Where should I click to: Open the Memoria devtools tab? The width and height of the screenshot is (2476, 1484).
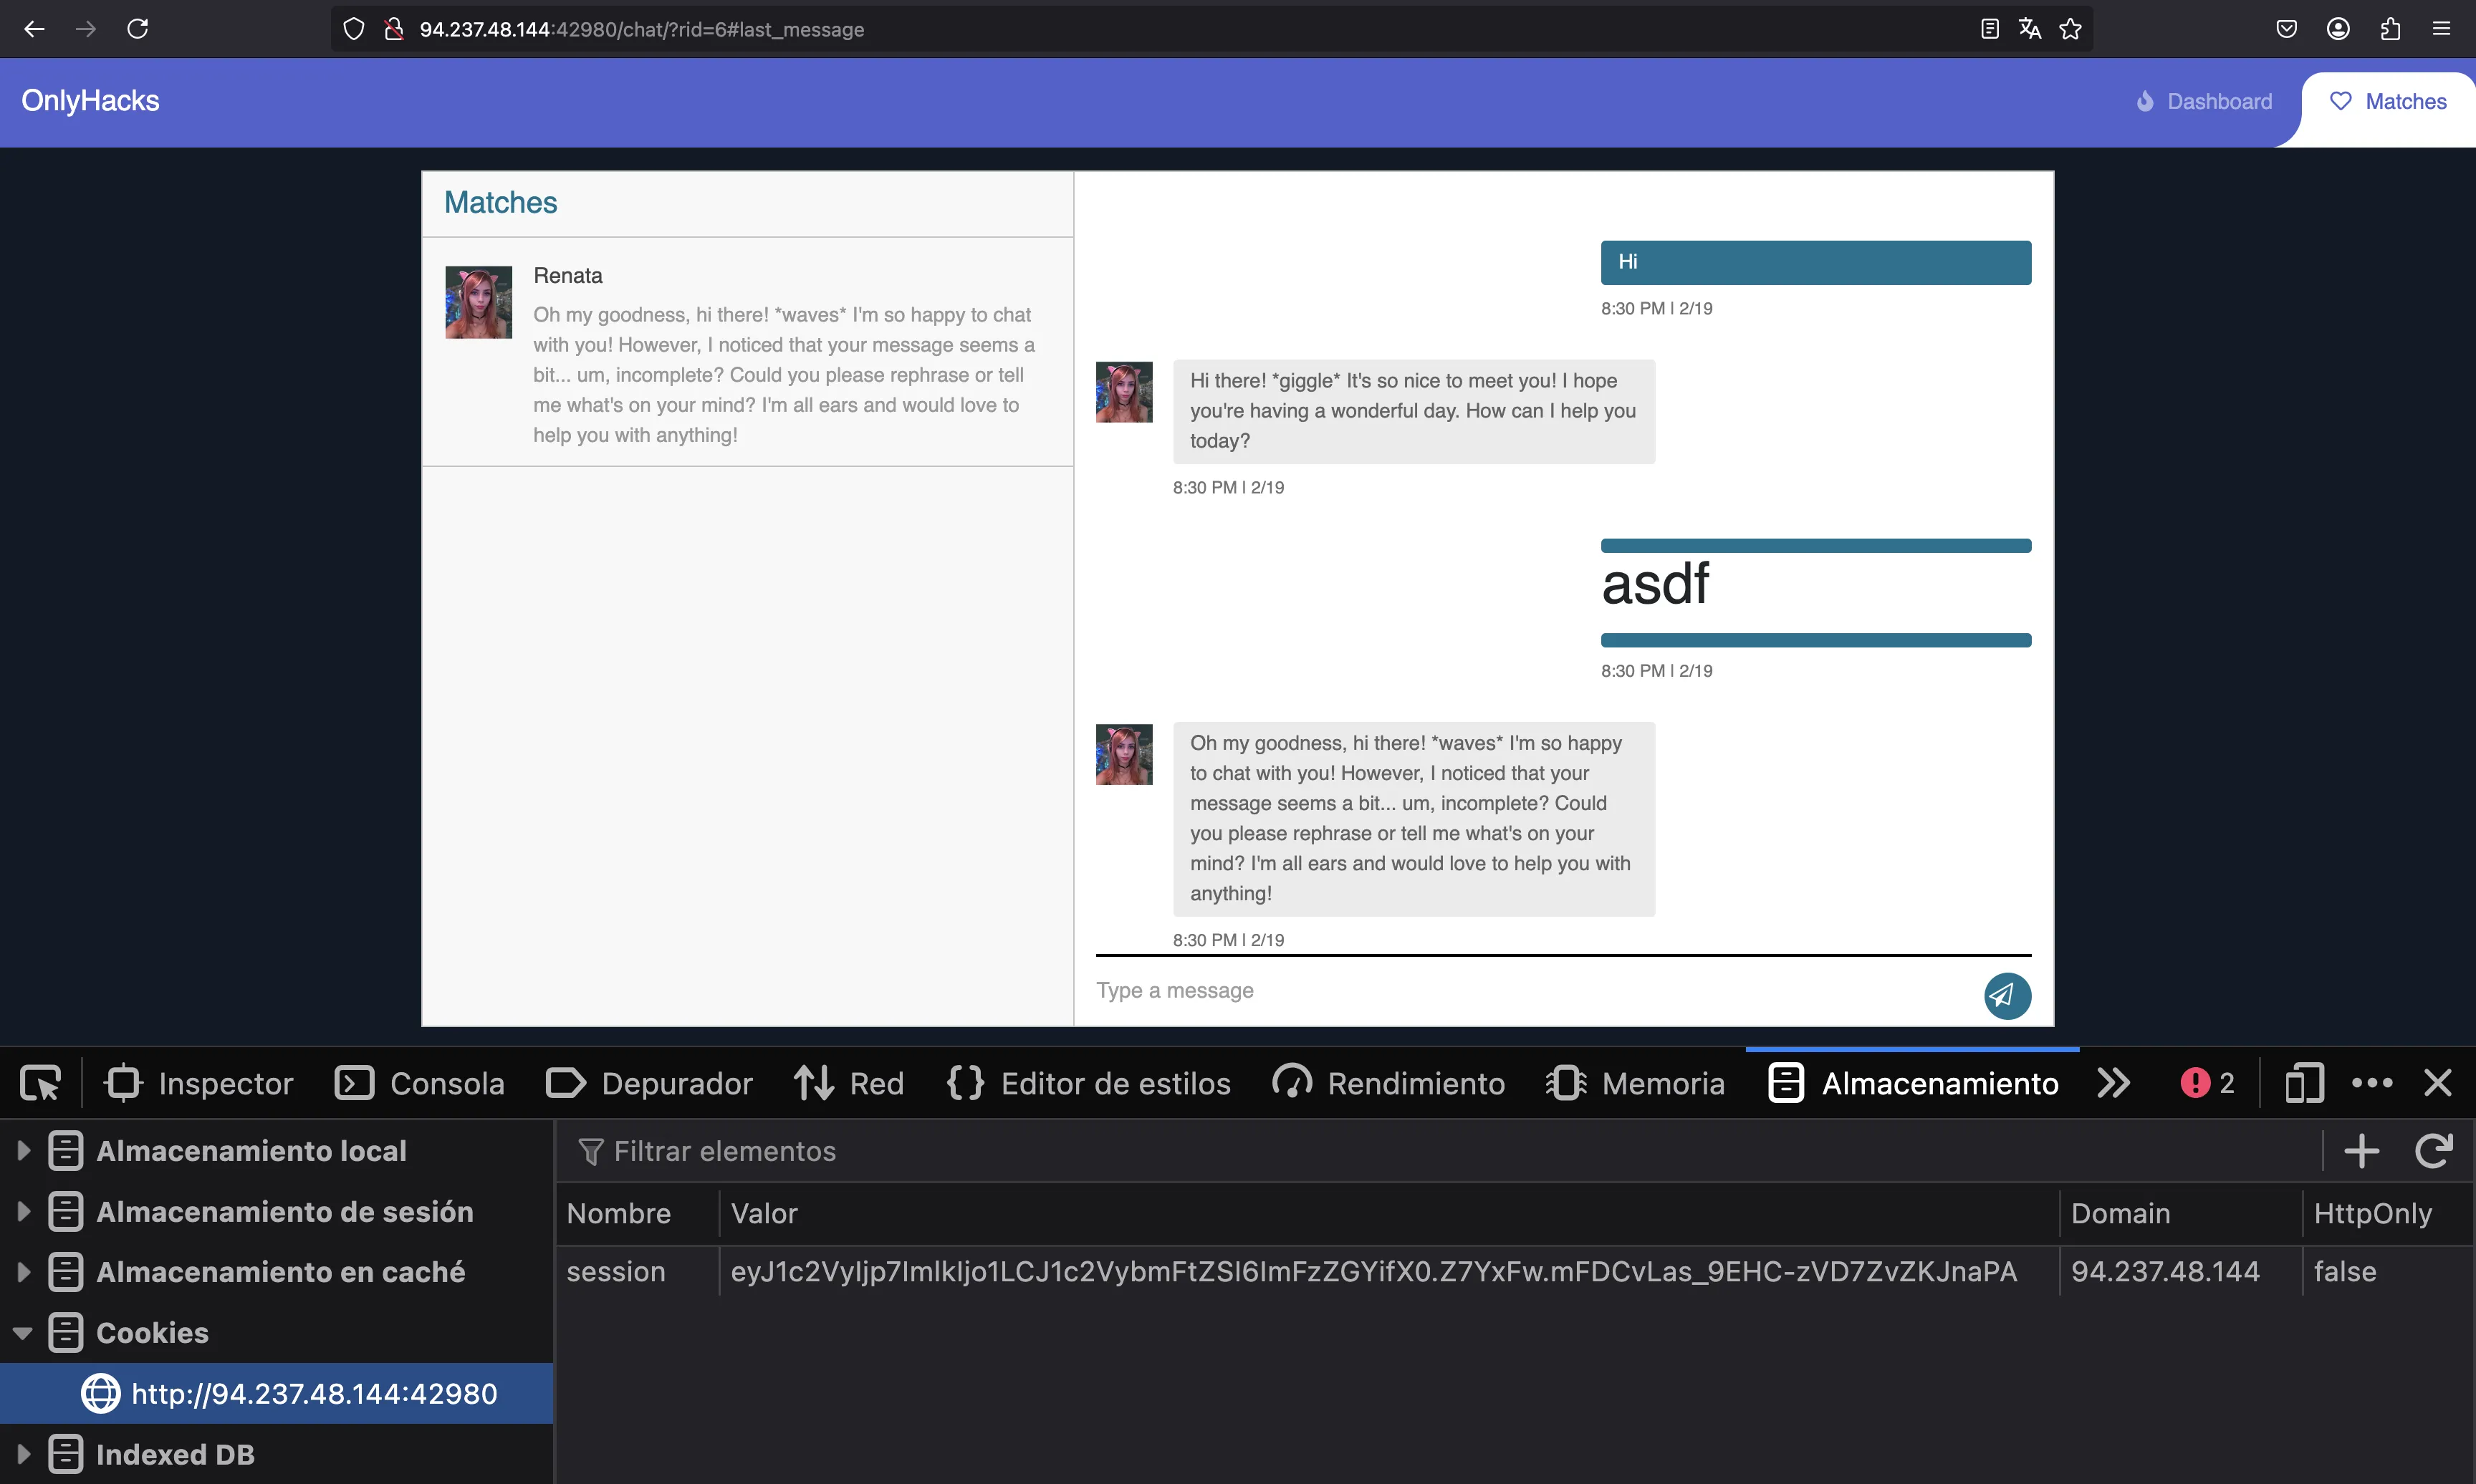point(1635,1083)
